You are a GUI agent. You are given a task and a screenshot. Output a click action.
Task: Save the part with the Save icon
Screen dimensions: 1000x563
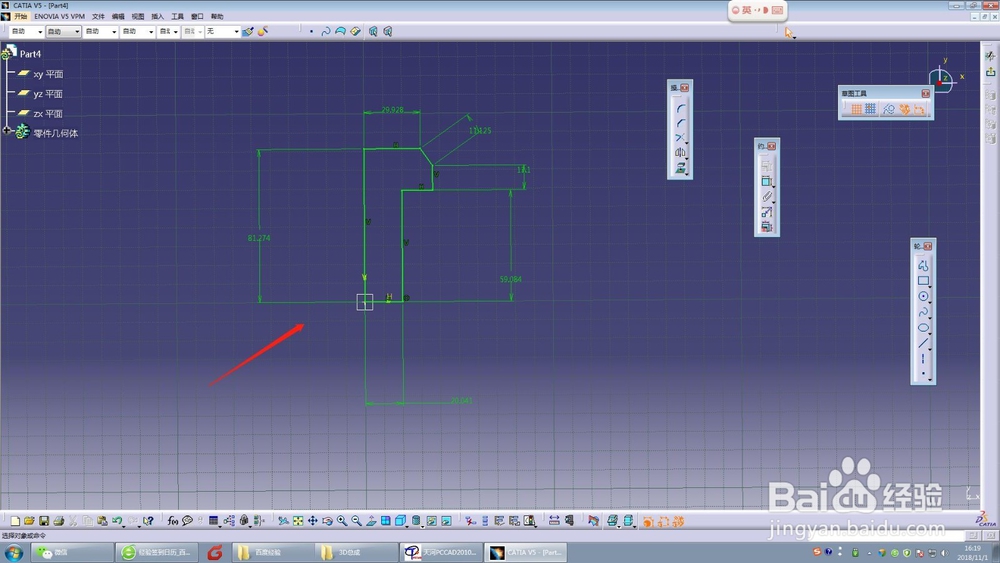pos(44,521)
